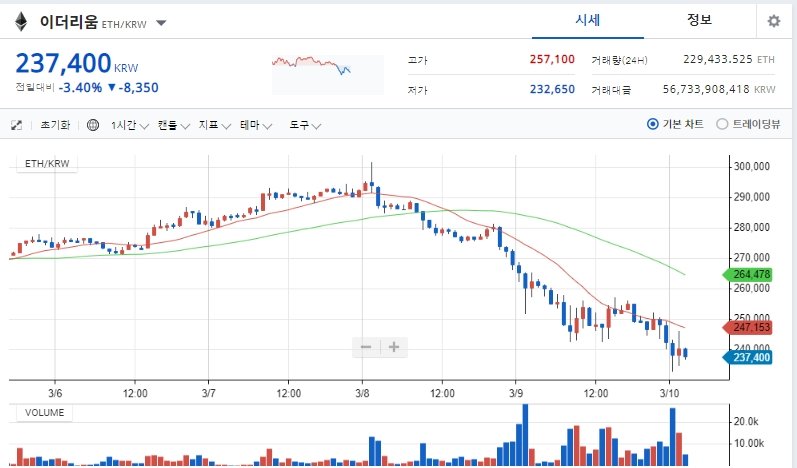
Task: Open the settings gear icon
Action: [774, 21]
